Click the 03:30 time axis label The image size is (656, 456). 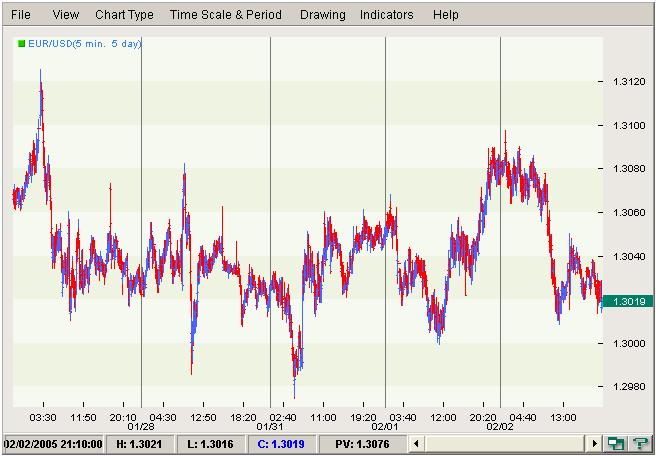43,418
